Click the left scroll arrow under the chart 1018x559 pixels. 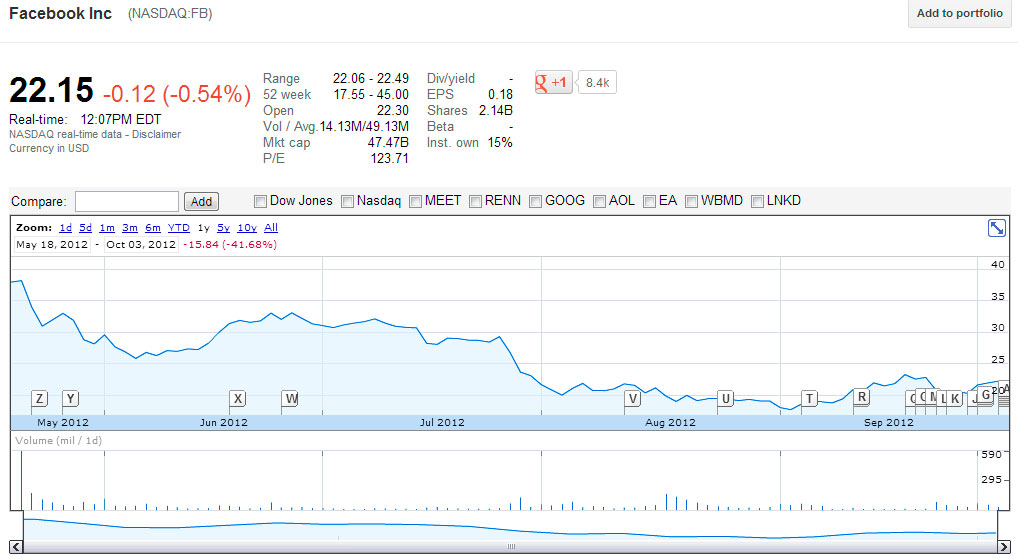click(x=16, y=547)
